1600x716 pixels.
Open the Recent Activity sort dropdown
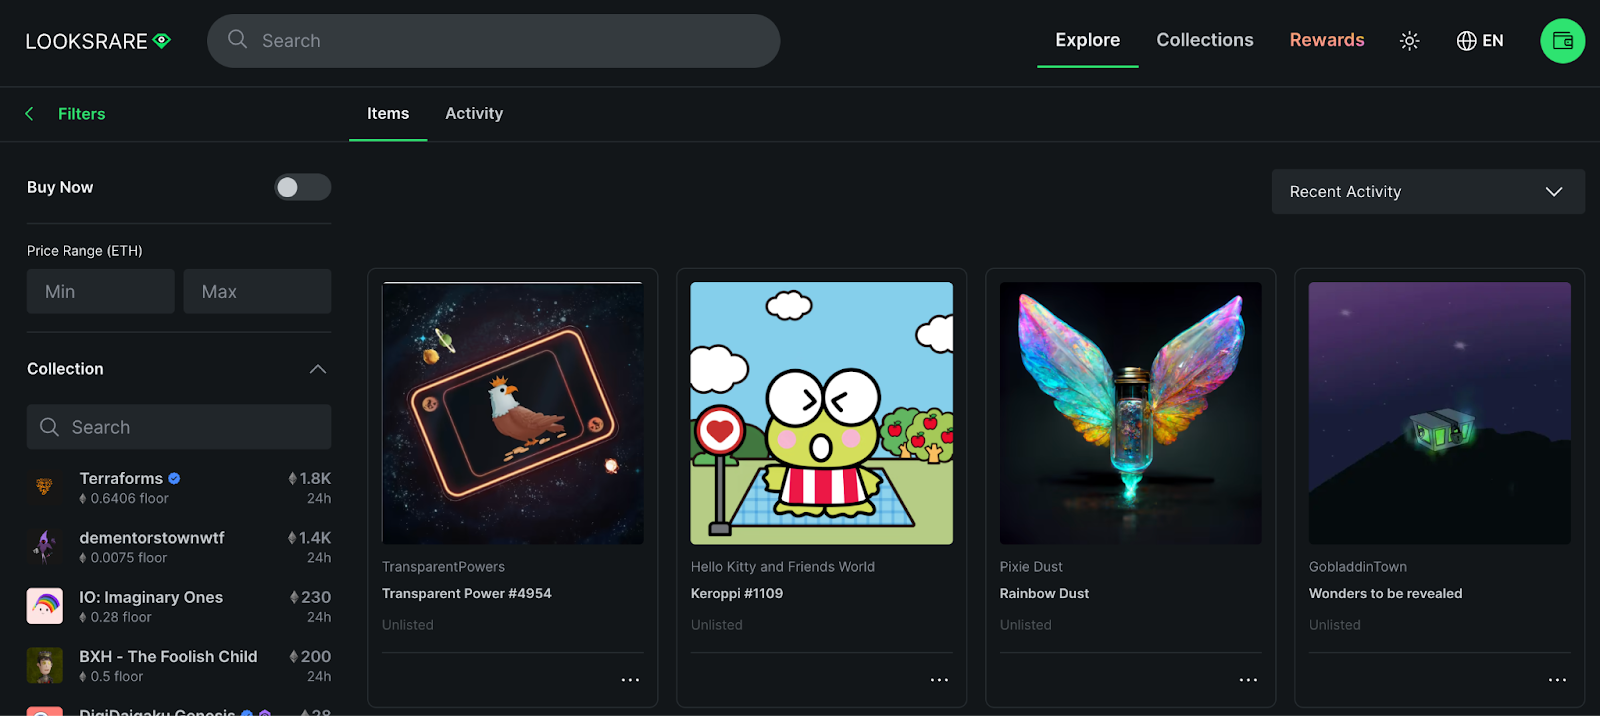click(x=1428, y=192)
